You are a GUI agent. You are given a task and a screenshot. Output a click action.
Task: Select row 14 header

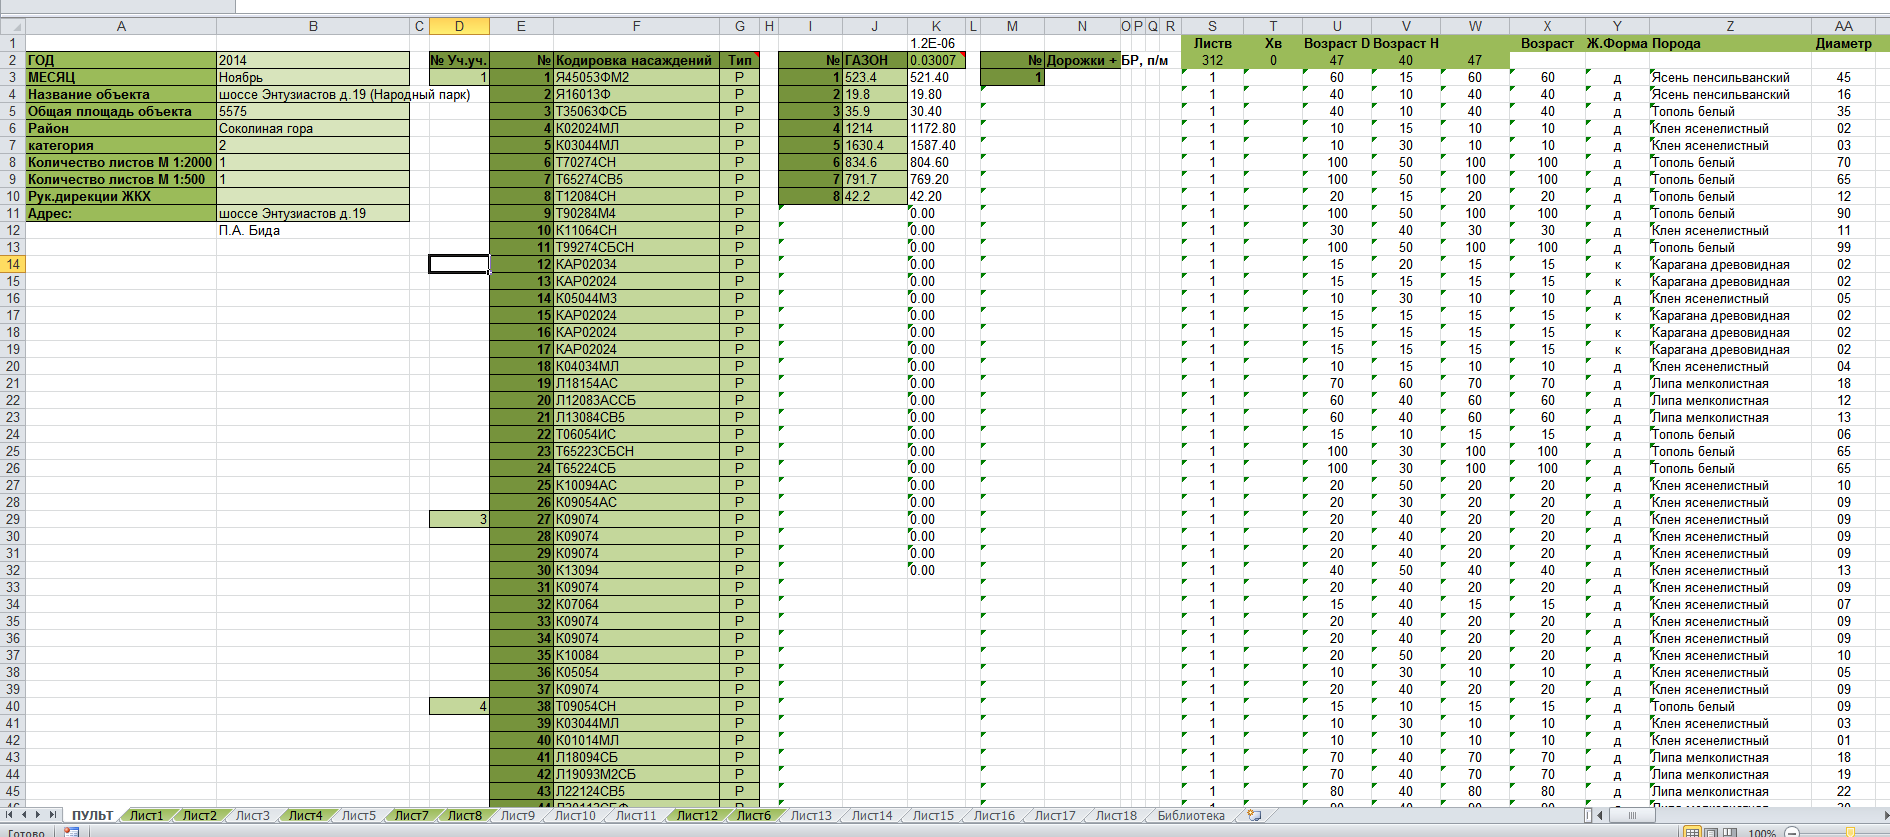13,264
